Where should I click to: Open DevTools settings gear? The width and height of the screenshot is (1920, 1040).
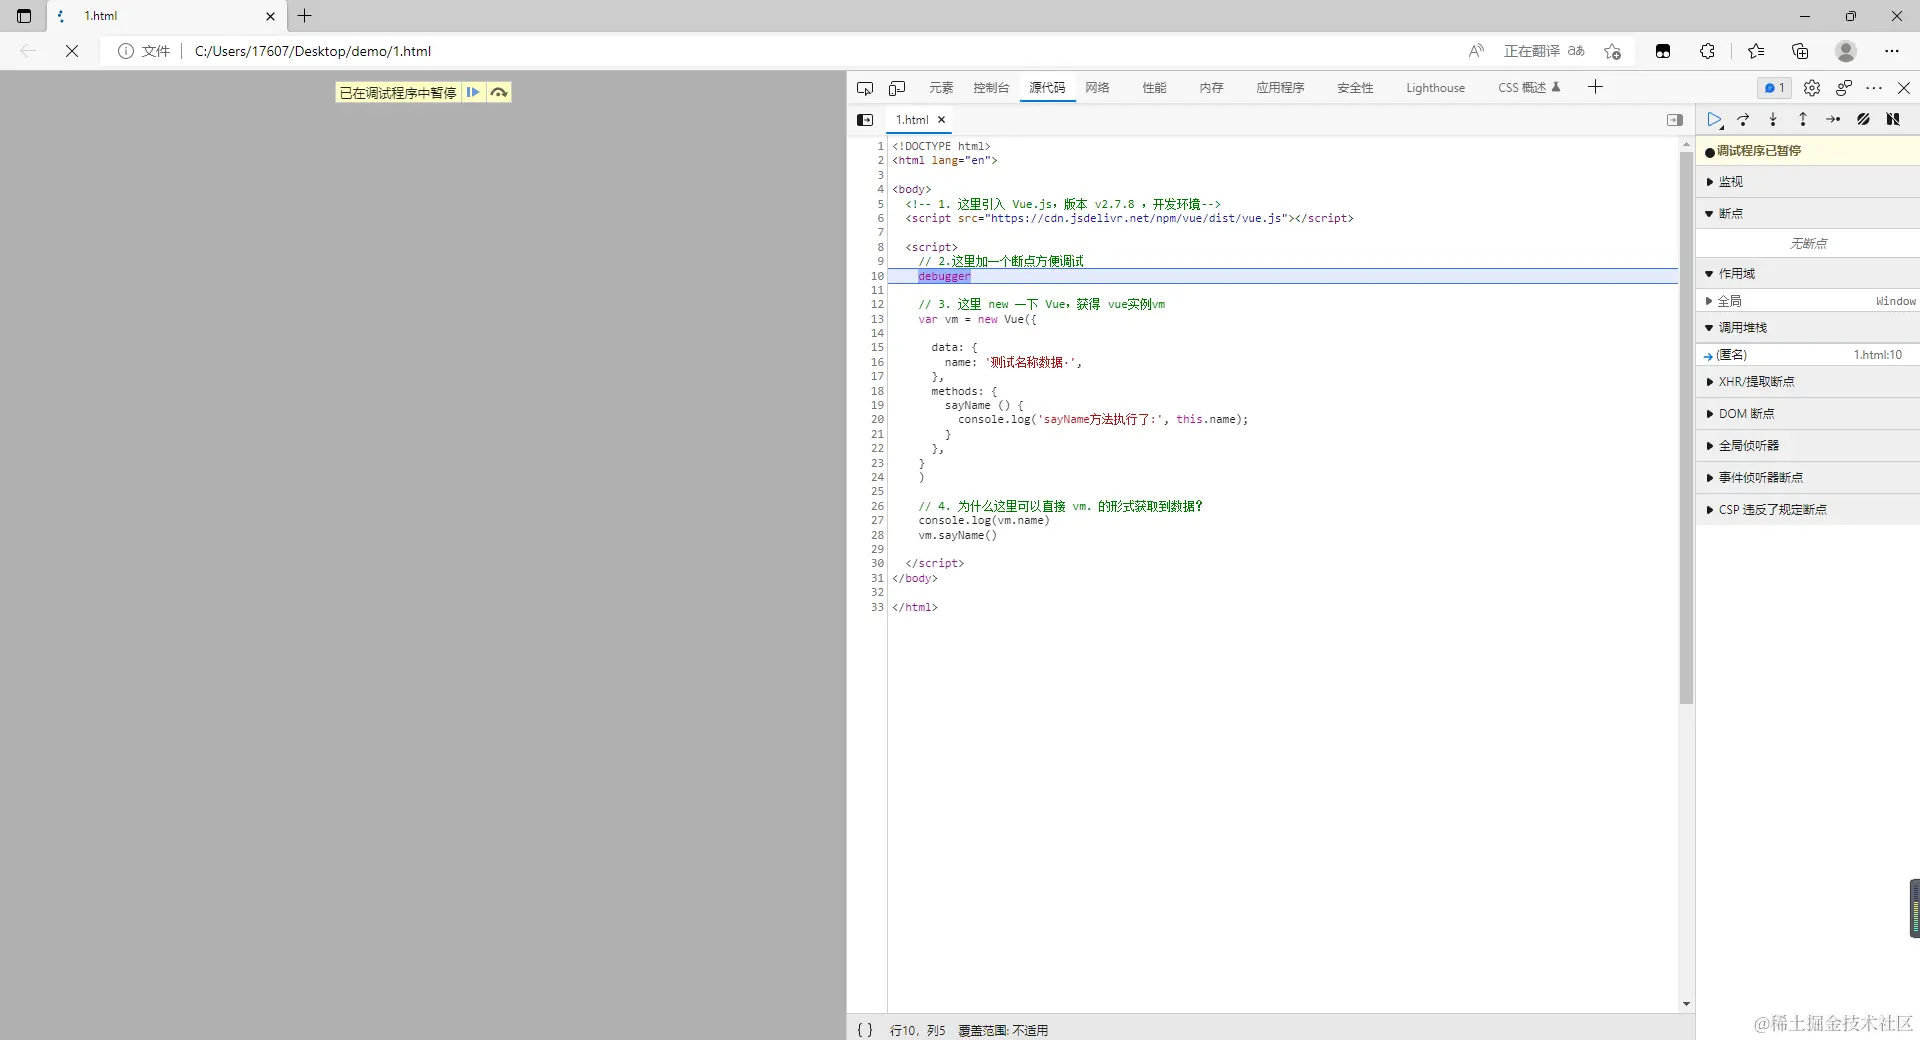[1812, 88]
